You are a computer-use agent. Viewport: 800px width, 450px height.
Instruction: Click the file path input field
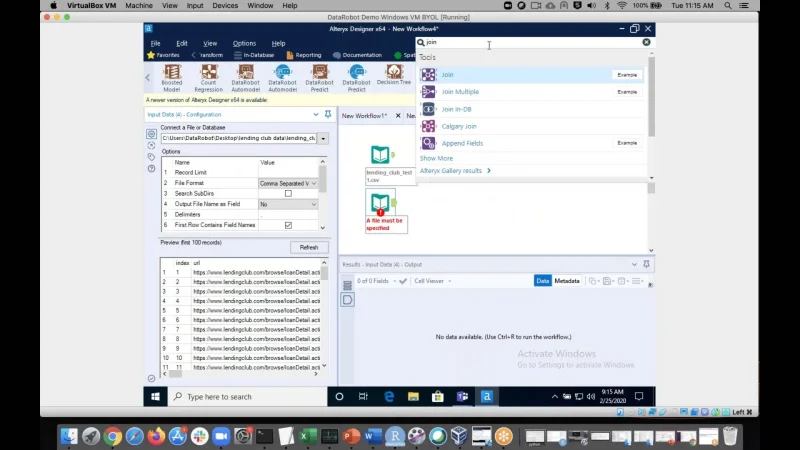click(239, 138)
